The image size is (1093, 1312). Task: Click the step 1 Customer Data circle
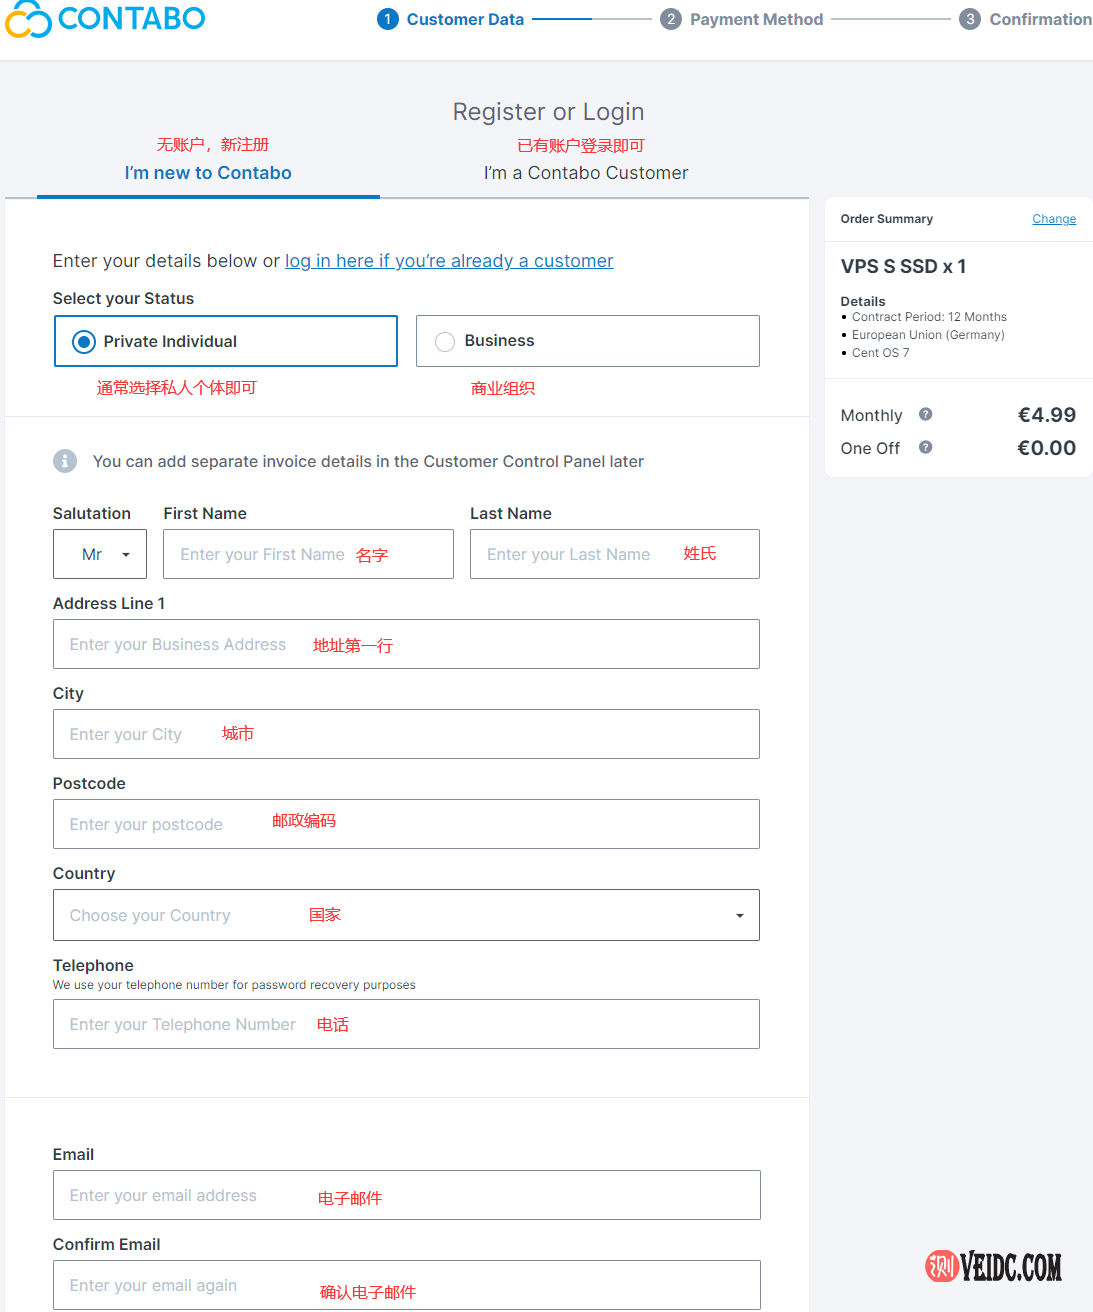click(388, 19)
